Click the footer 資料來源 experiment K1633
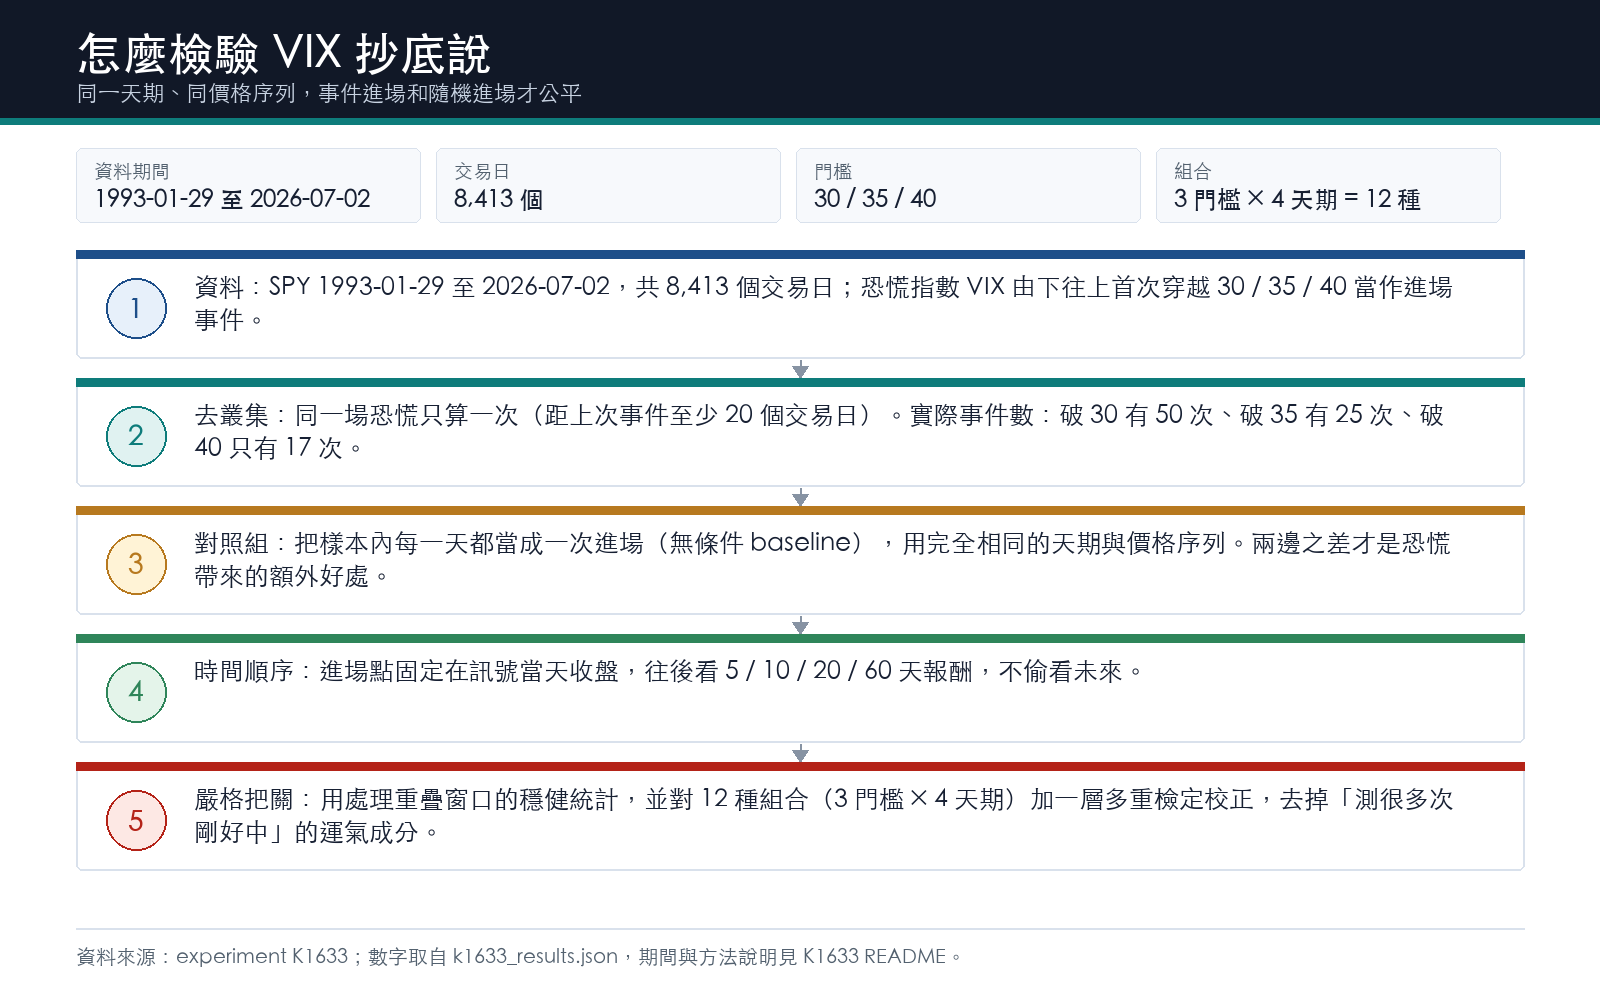Screen dimensions: 1600x1000 point(519,956)
